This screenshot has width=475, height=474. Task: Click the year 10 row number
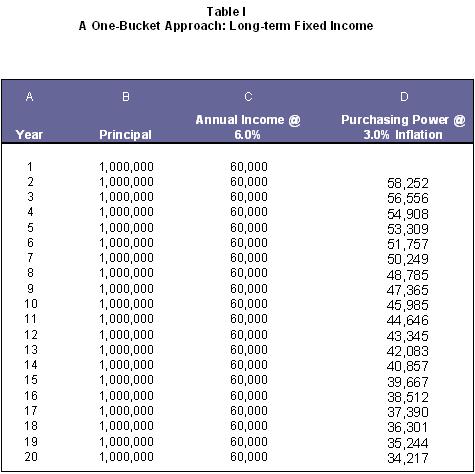click(31, 304)
